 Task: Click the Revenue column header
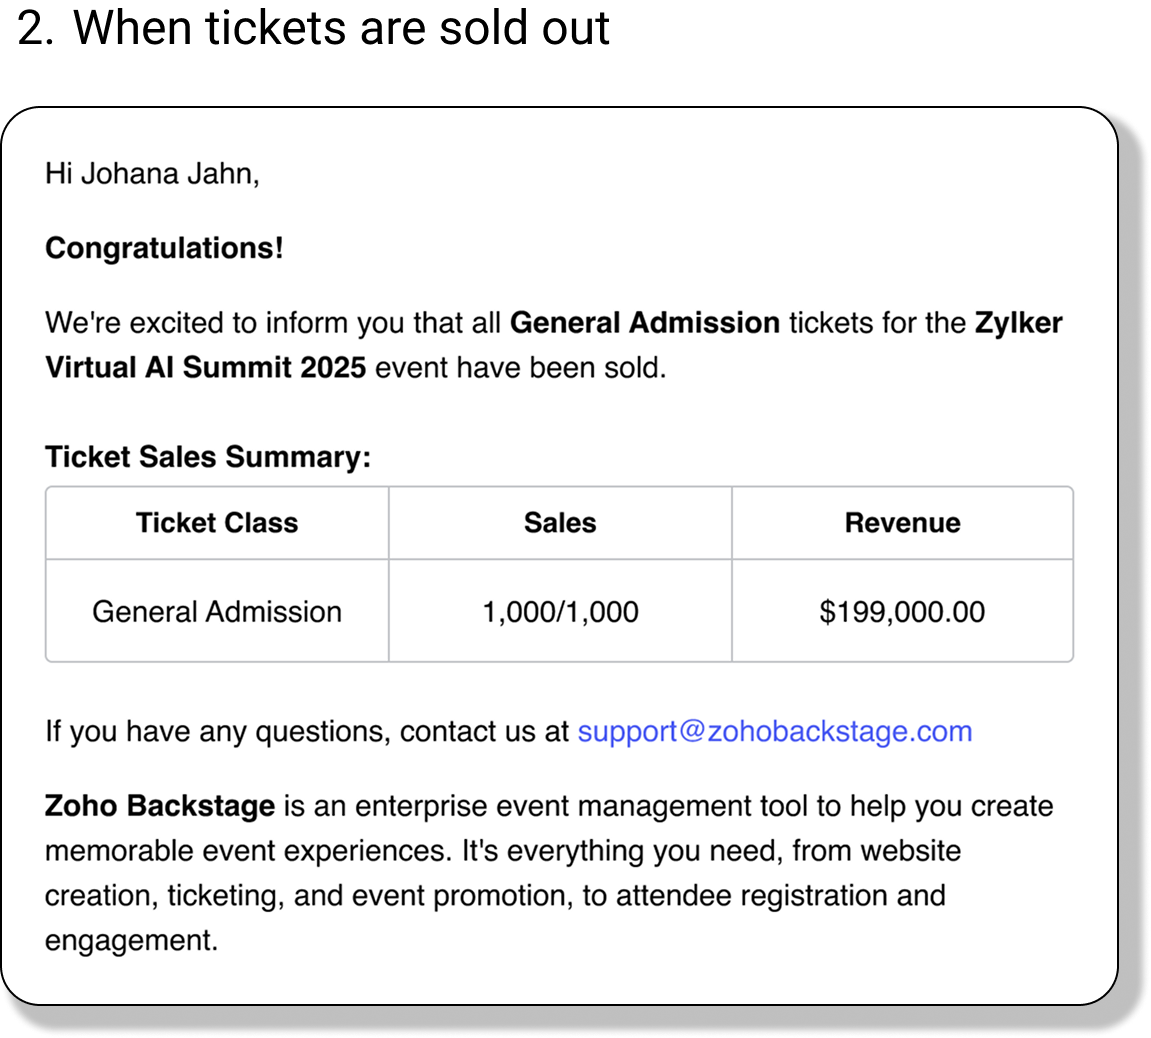coord(902,523)
